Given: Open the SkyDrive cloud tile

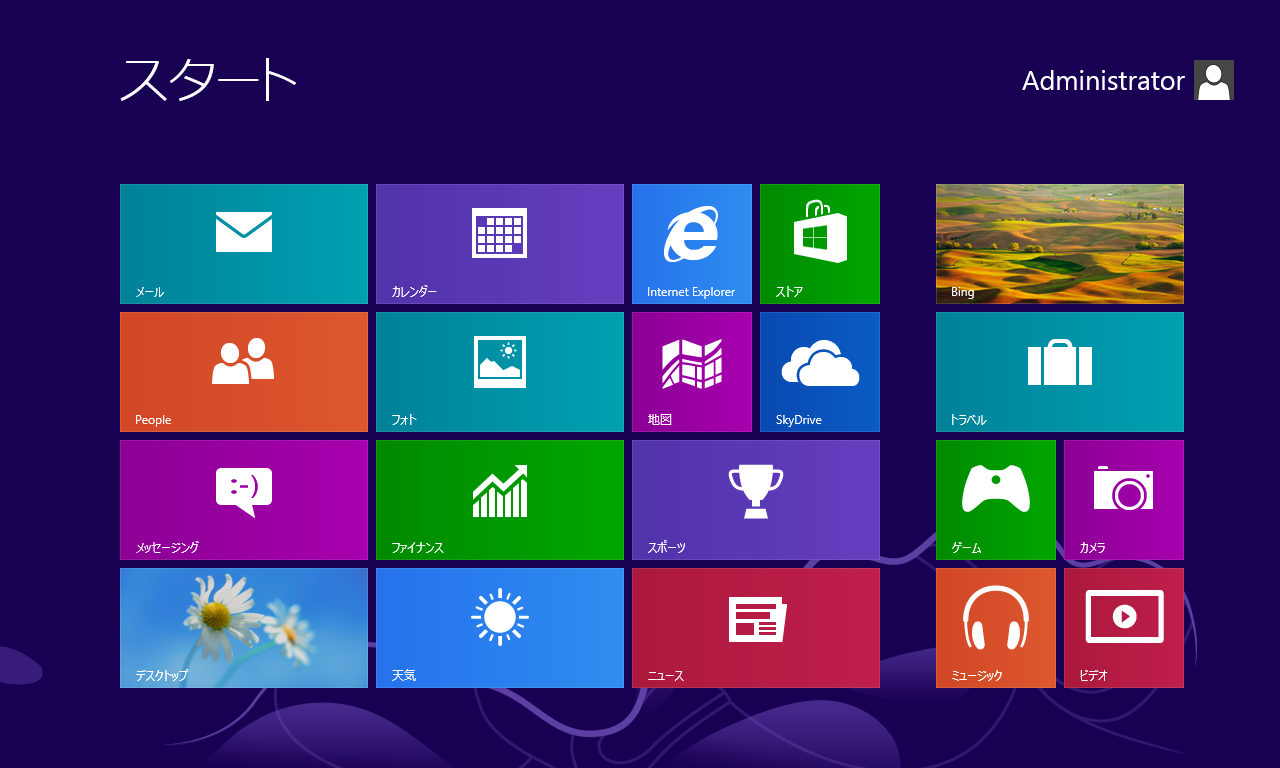Looking at the screenshot, I should click(820, 372).
